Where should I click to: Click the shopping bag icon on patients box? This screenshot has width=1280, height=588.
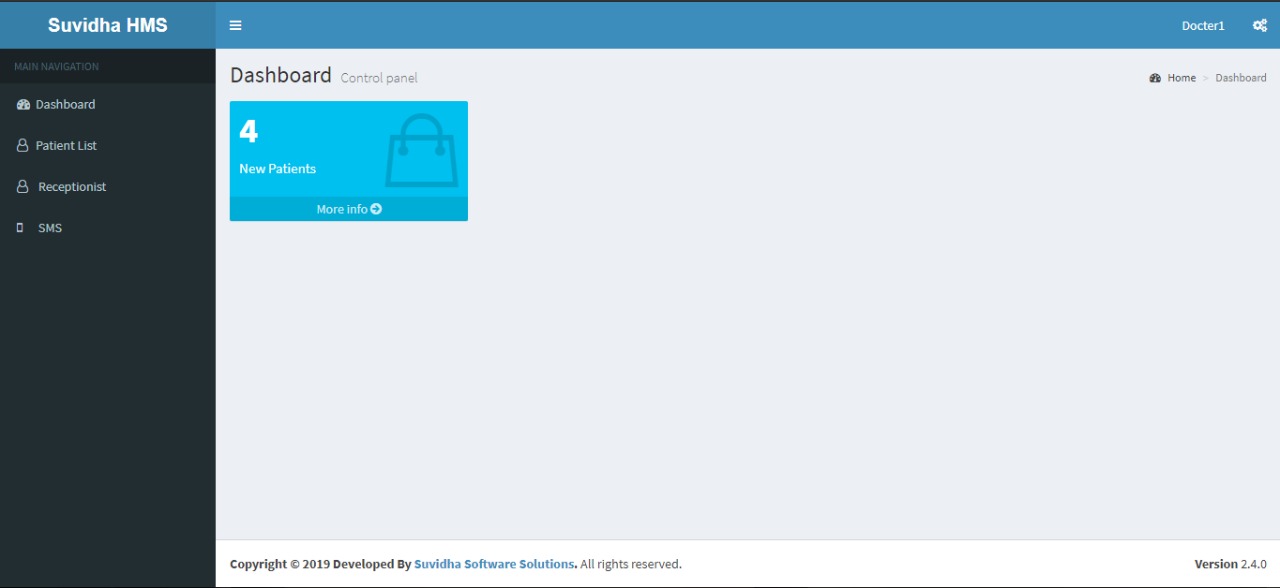(422, 150)
